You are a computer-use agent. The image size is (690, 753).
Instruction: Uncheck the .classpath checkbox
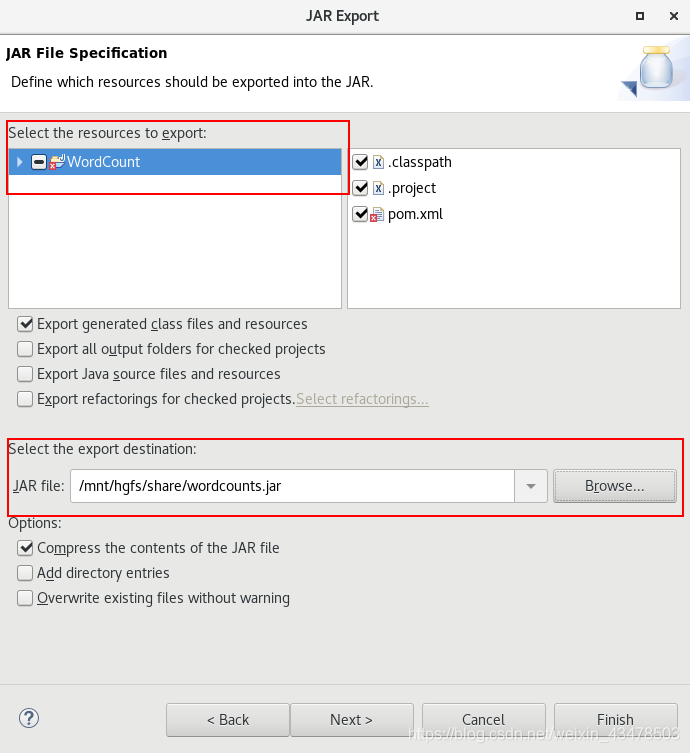360,162
